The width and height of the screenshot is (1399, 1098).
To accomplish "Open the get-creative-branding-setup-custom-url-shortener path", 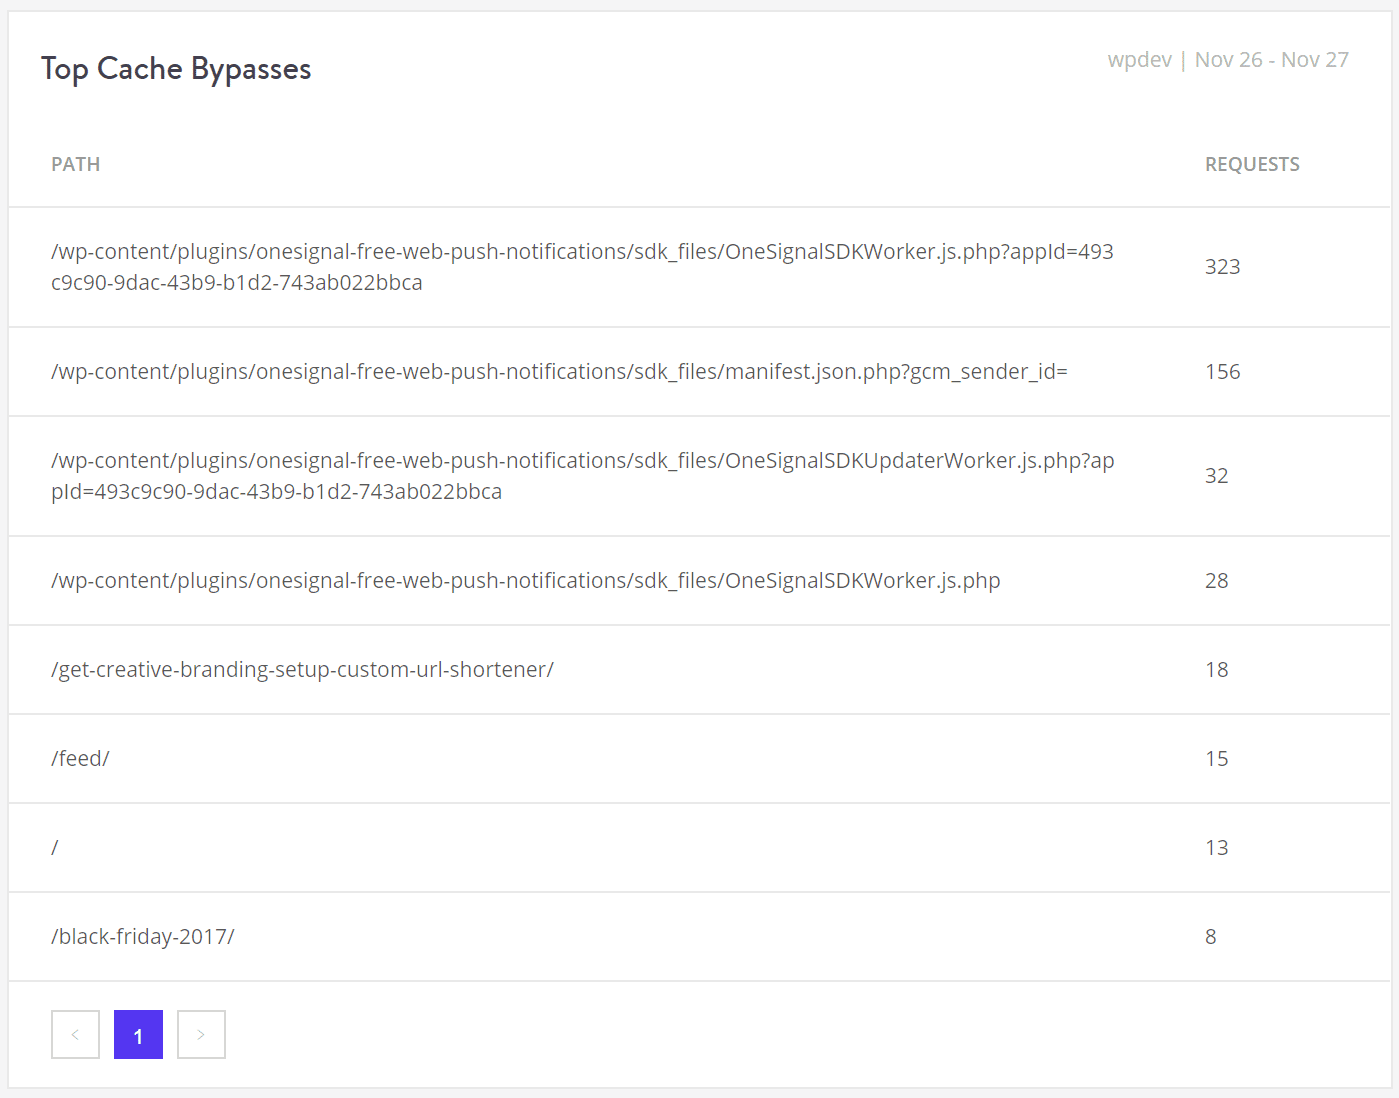I will click(302, 670).
